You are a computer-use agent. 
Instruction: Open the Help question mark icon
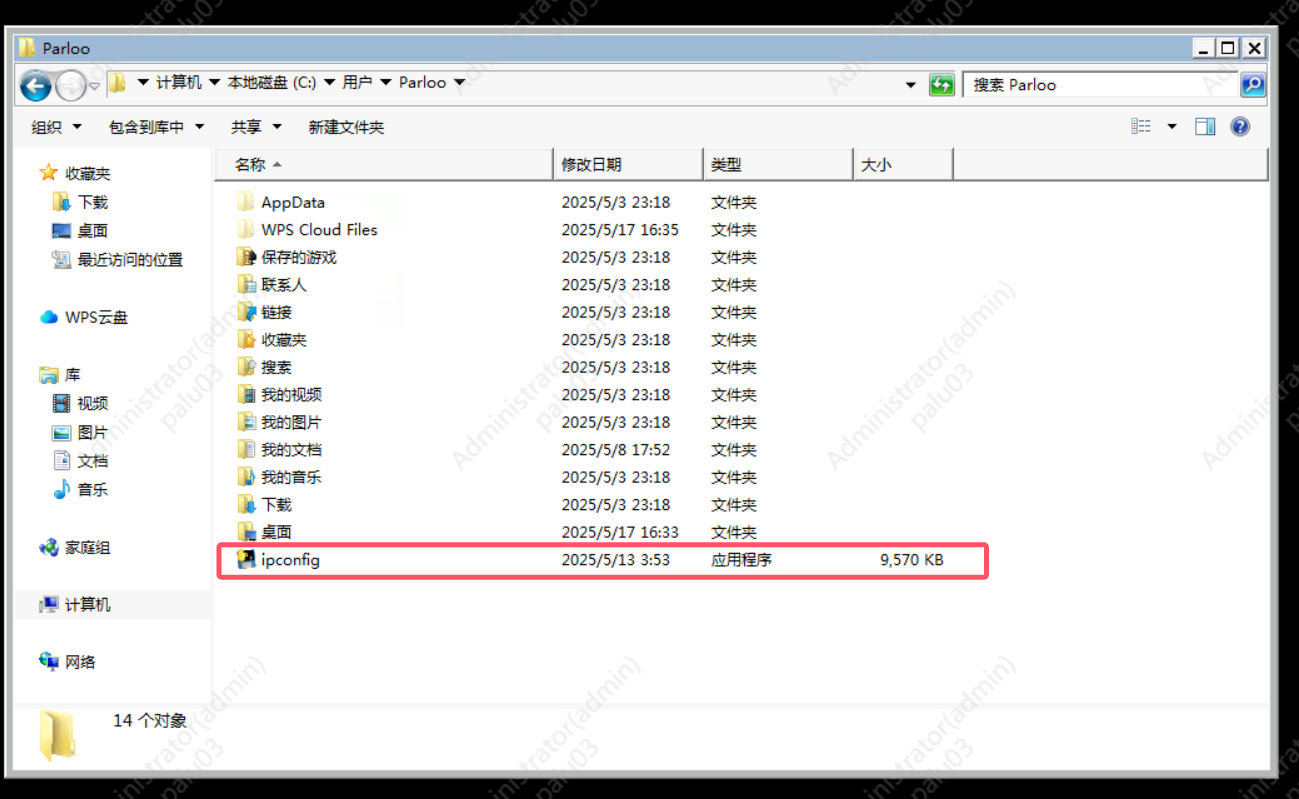1240,127
